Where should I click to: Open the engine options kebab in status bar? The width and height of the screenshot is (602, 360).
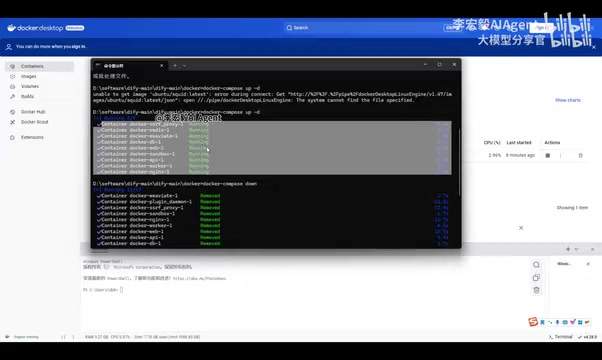[x=73, y=337]
